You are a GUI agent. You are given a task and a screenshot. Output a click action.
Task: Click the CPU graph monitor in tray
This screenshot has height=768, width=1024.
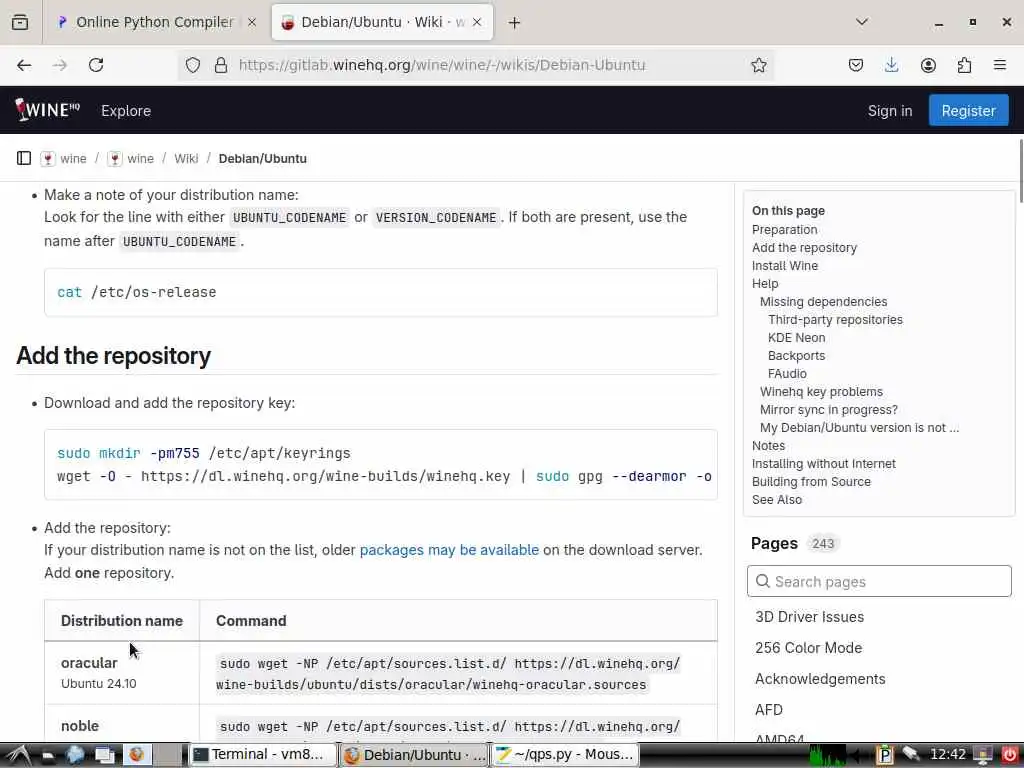pyautogui.click(x=827, y=755)
